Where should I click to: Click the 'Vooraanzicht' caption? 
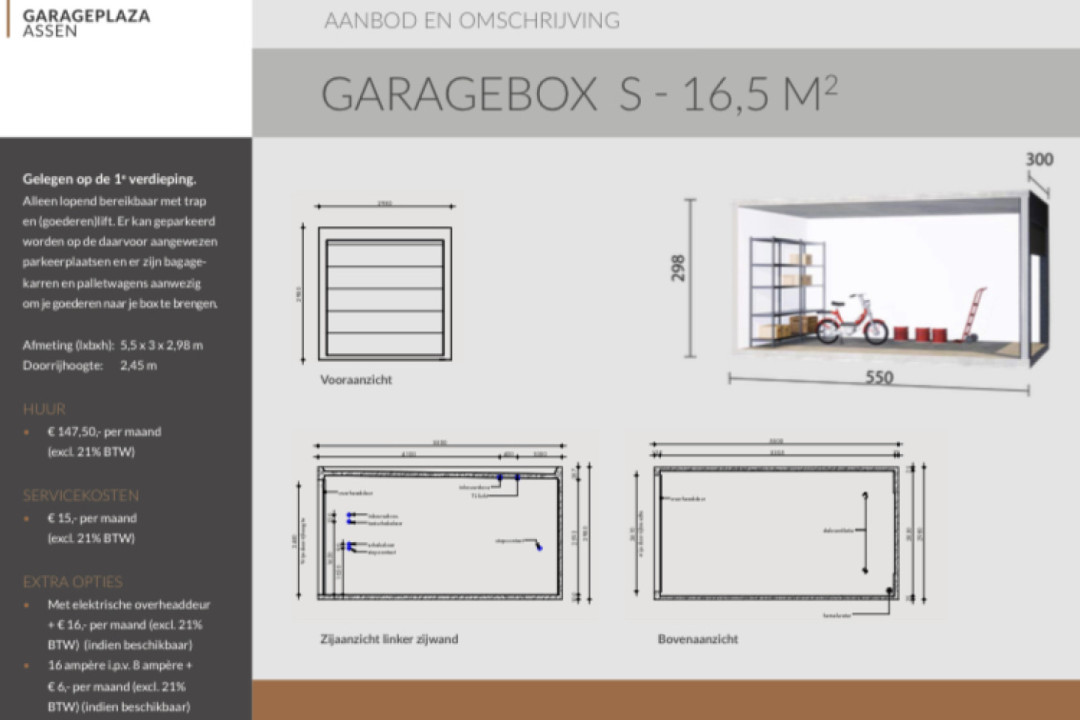coord(356,380)
